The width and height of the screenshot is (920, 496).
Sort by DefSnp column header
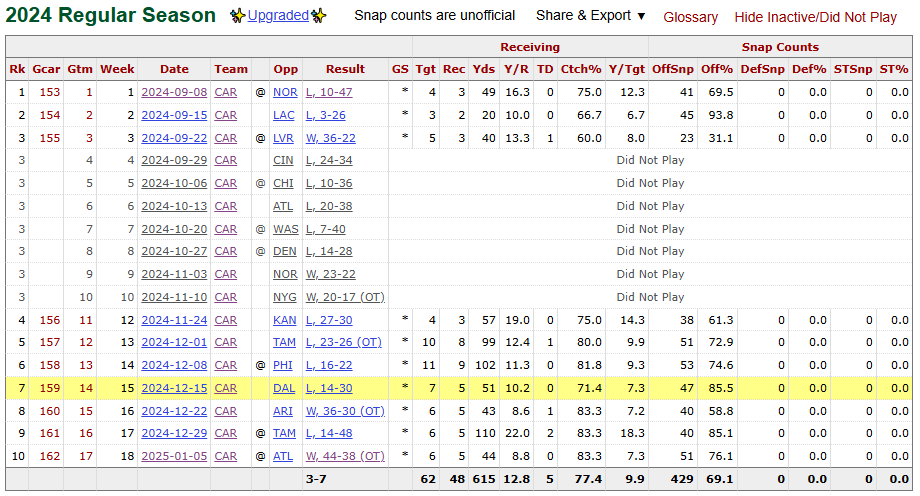(762, 69)
